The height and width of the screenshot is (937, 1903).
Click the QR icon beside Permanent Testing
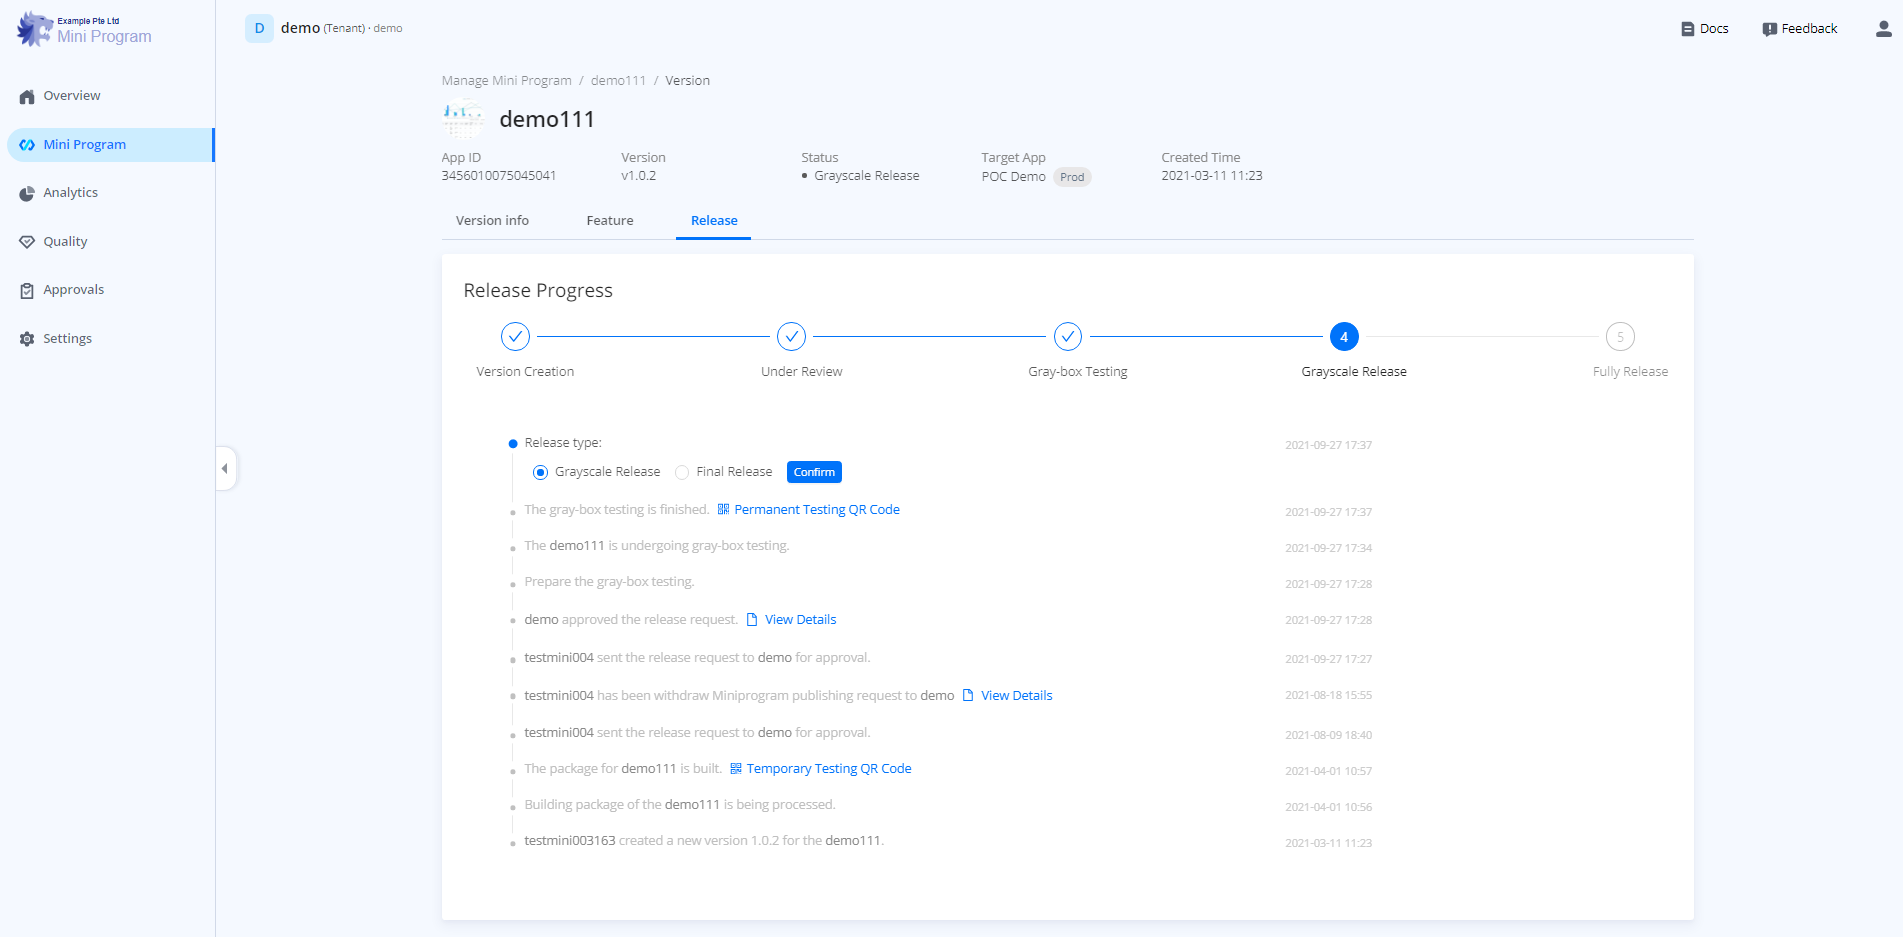point(723,510)
